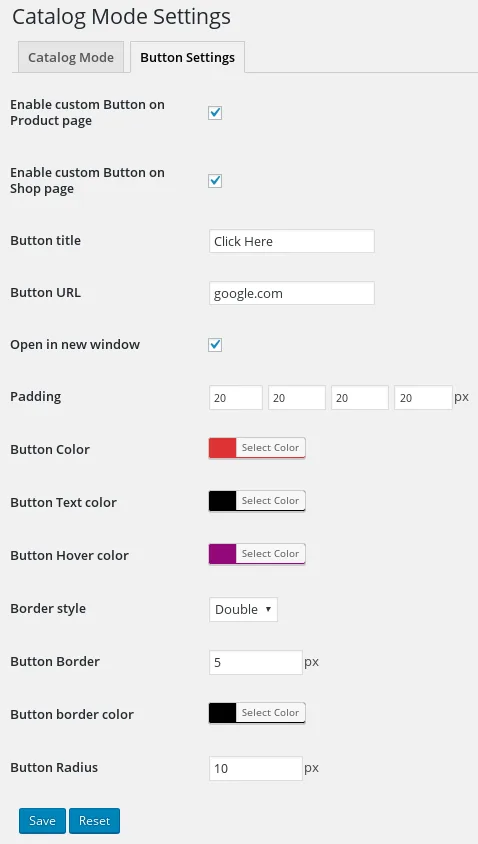Click Select Color next to Button Color
Screen dimensions: 478x844
[x=270, y=448]
